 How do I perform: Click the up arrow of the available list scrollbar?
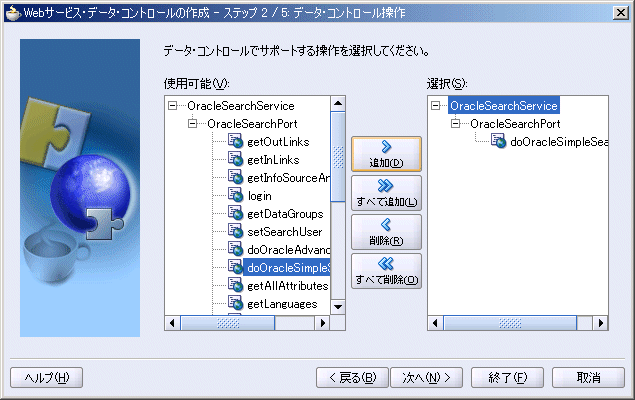click(338, 104)
